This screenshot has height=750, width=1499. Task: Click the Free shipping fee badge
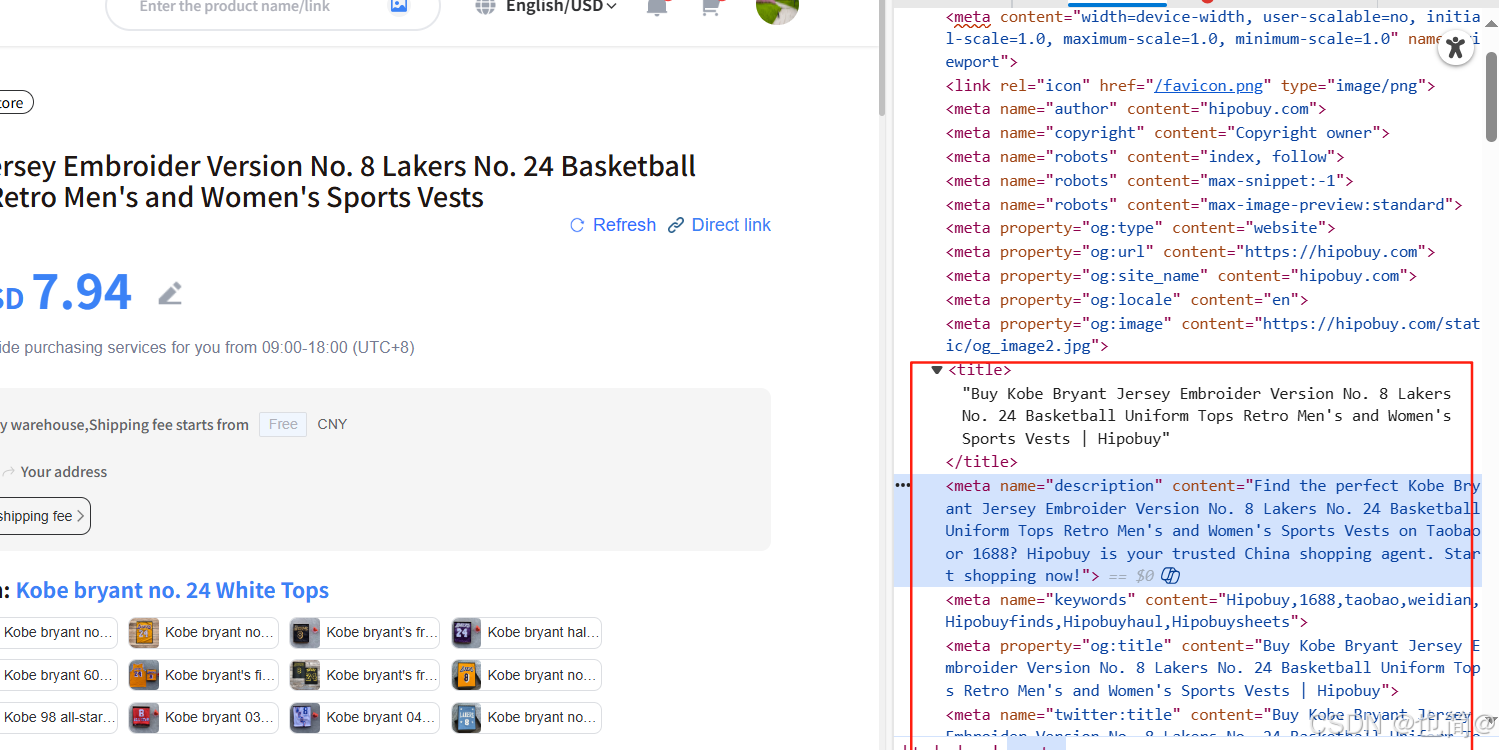tap(283, 424)
